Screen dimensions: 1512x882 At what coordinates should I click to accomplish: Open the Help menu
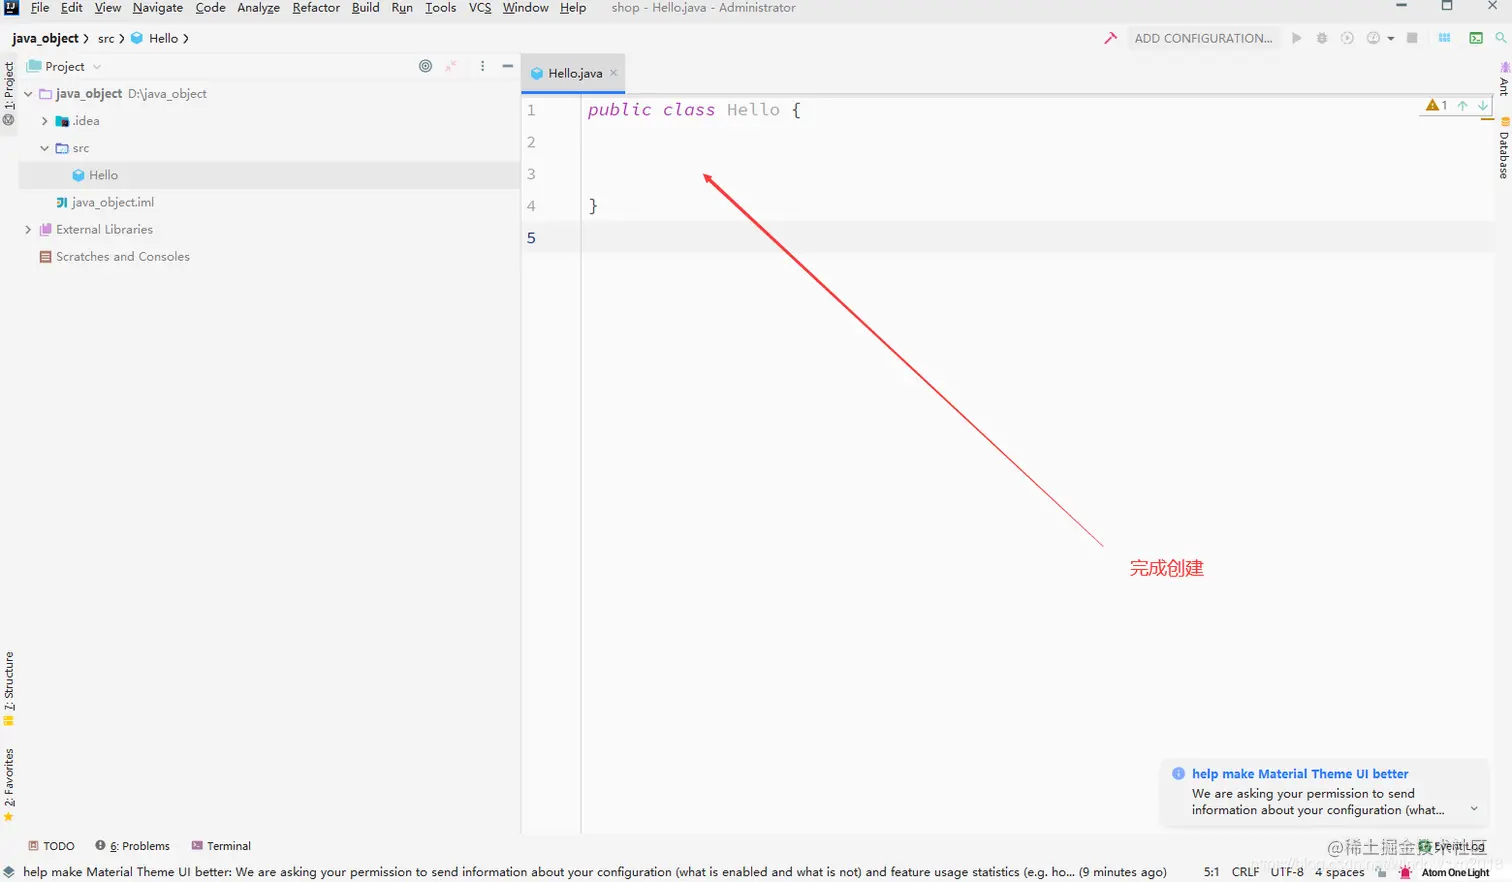click(x=573, y=8)
